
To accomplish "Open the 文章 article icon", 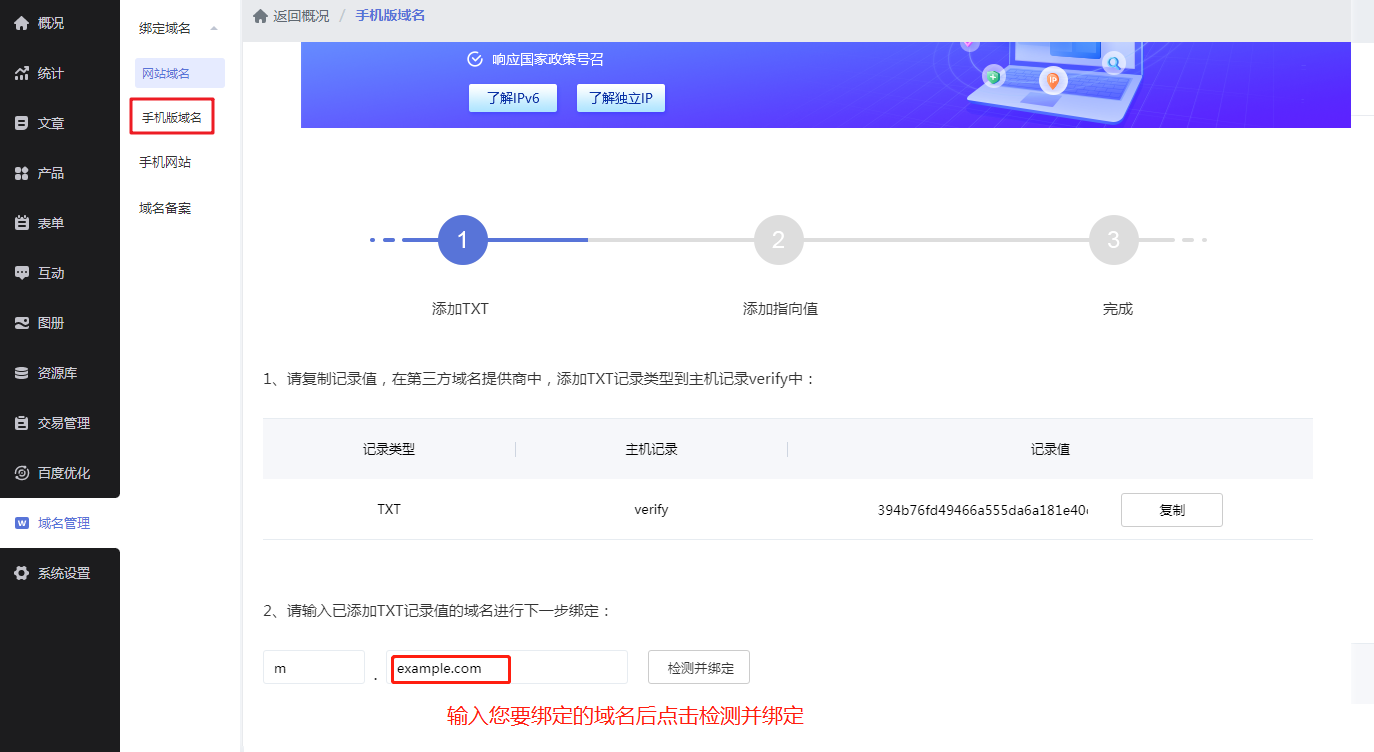I will pyautogui.click(x=21, y=123).
